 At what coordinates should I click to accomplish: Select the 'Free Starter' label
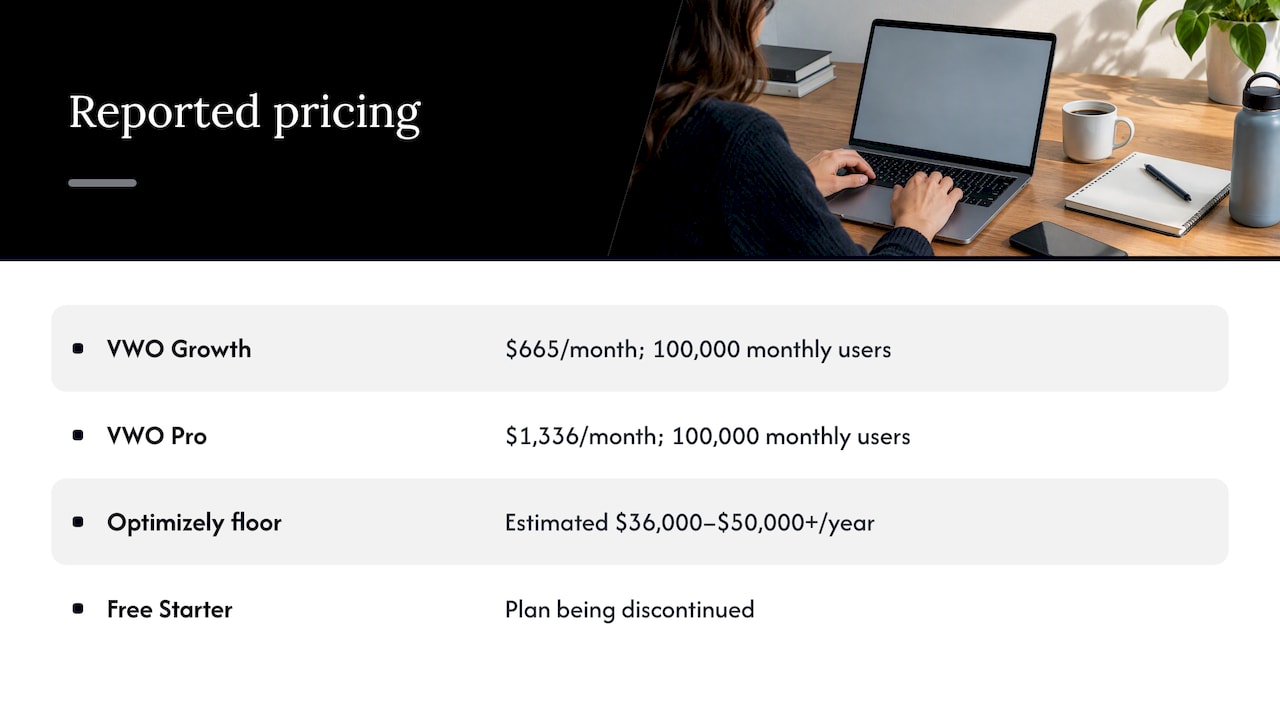[x=170, y=609]
